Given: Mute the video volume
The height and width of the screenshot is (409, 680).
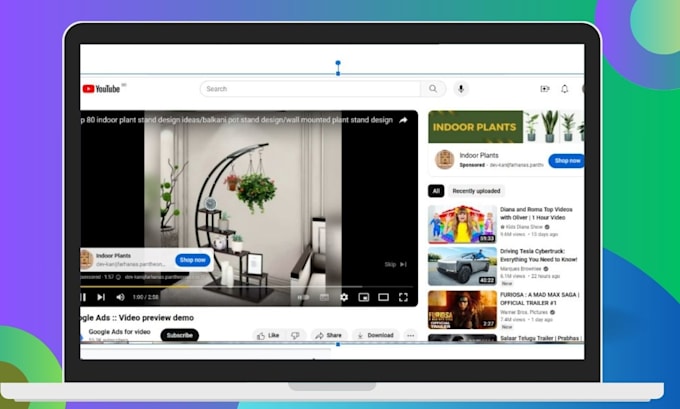Looking at the screenshot, I should tap(120, 297).
